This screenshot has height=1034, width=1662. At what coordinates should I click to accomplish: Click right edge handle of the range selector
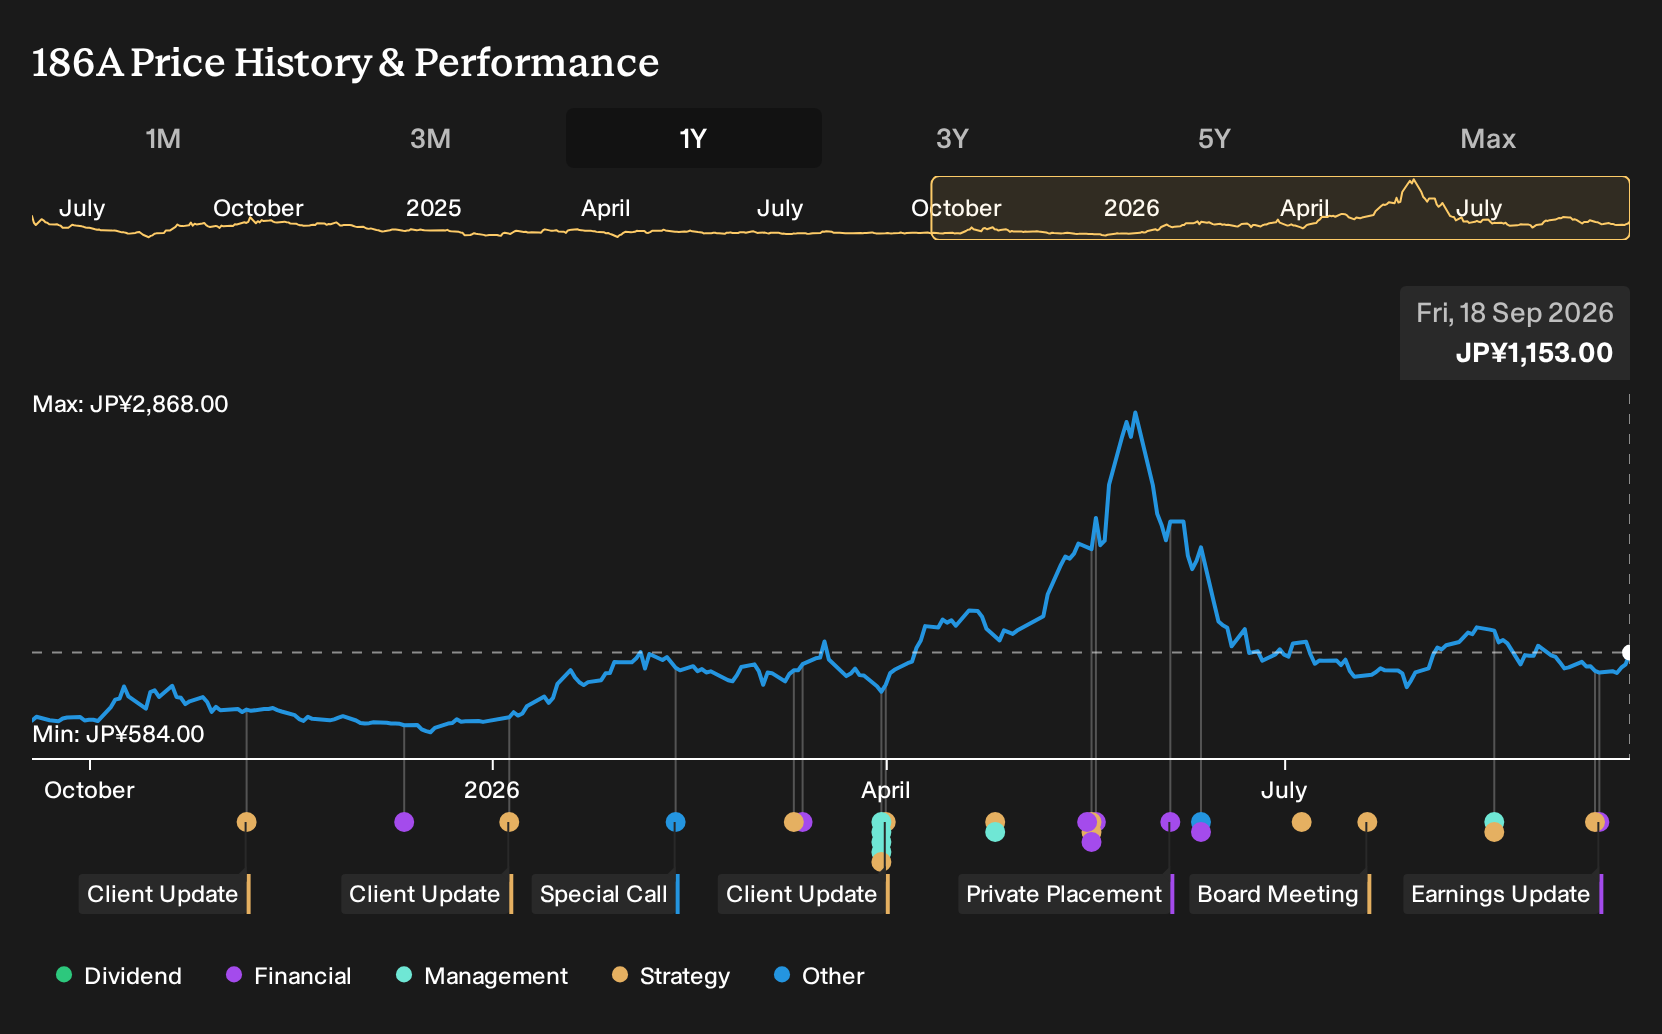1629,208
